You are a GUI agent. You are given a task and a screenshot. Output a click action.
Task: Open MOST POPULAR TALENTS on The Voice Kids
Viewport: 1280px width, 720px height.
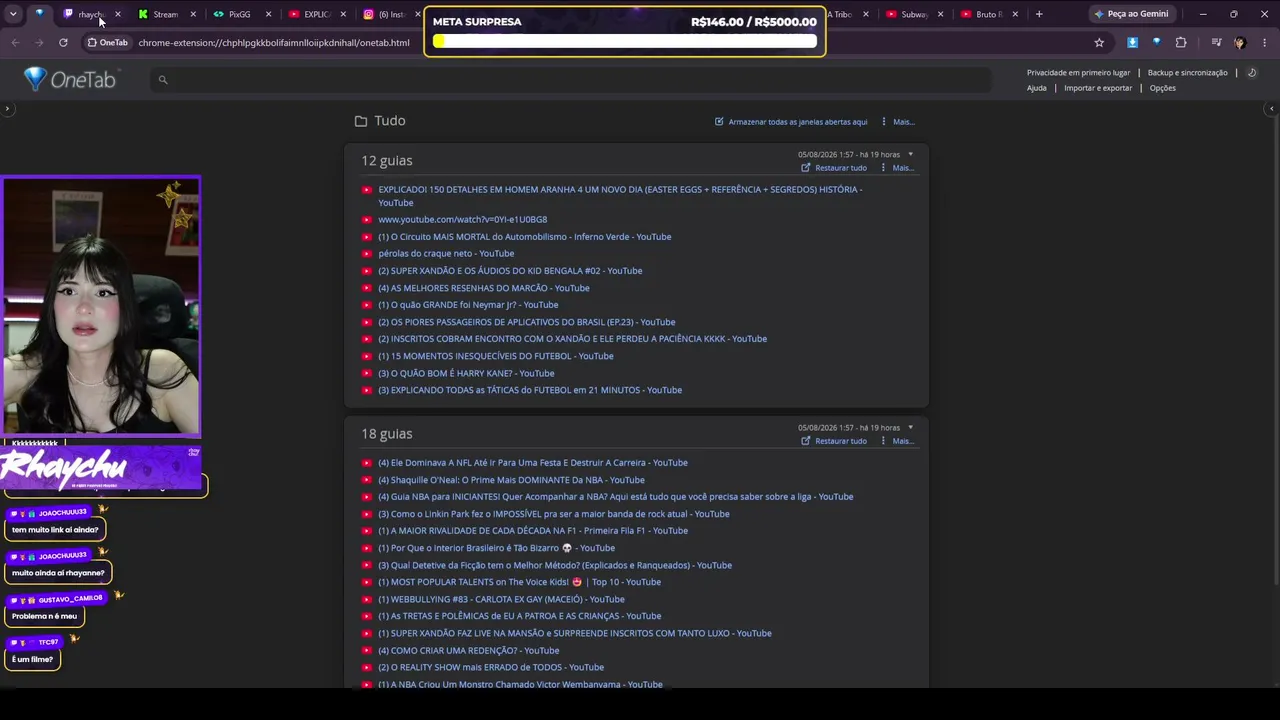point(519,582)
